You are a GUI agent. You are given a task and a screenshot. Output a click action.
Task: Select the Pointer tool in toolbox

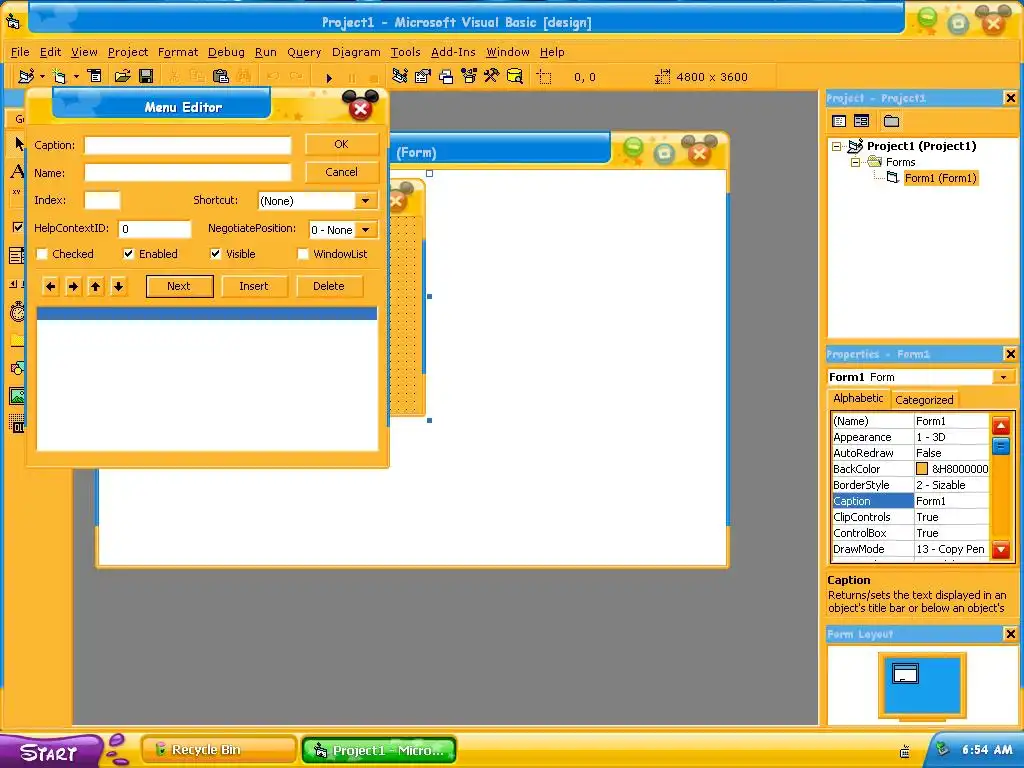pos(18,143)
